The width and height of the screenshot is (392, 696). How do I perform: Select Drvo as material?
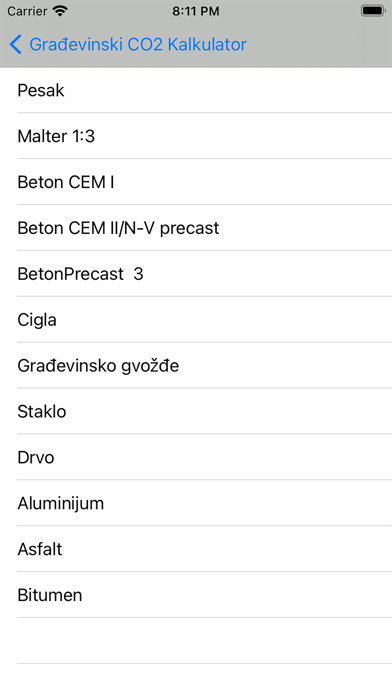coord(196,457)
